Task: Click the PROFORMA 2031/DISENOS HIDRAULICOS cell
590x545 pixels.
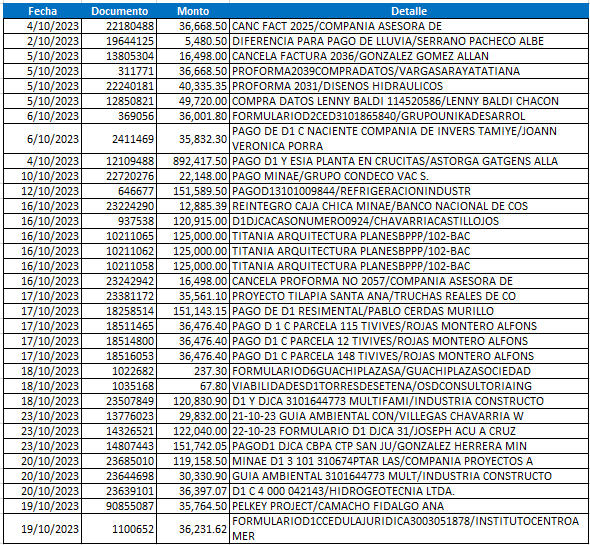Action: 409,86
